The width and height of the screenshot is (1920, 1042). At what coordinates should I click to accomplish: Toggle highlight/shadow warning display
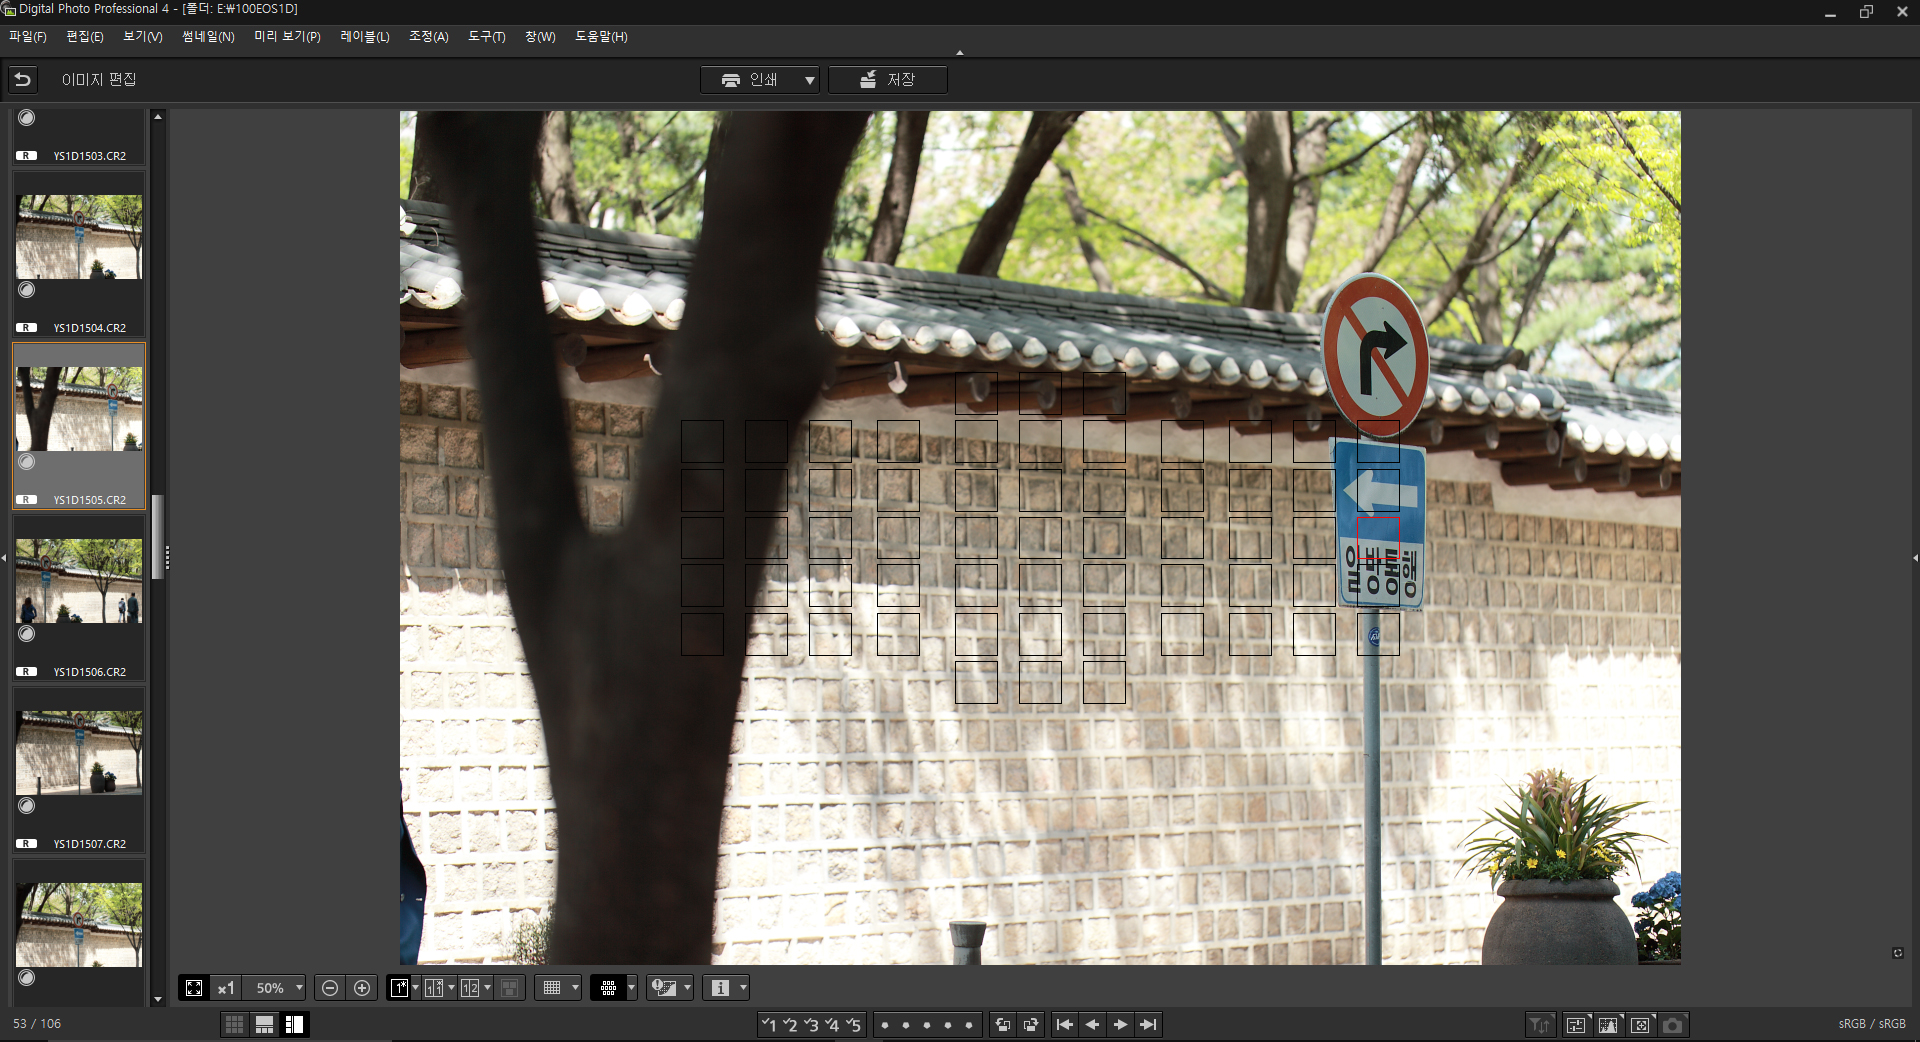pyautogui.click(x=664, y=988)
